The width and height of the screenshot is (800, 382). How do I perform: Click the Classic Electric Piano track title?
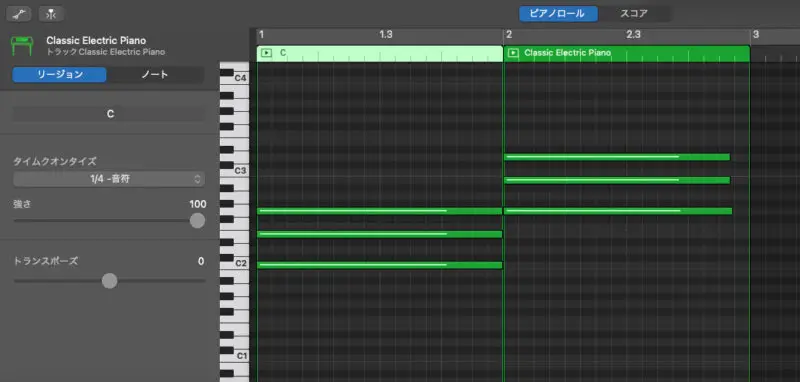[96, 41]
